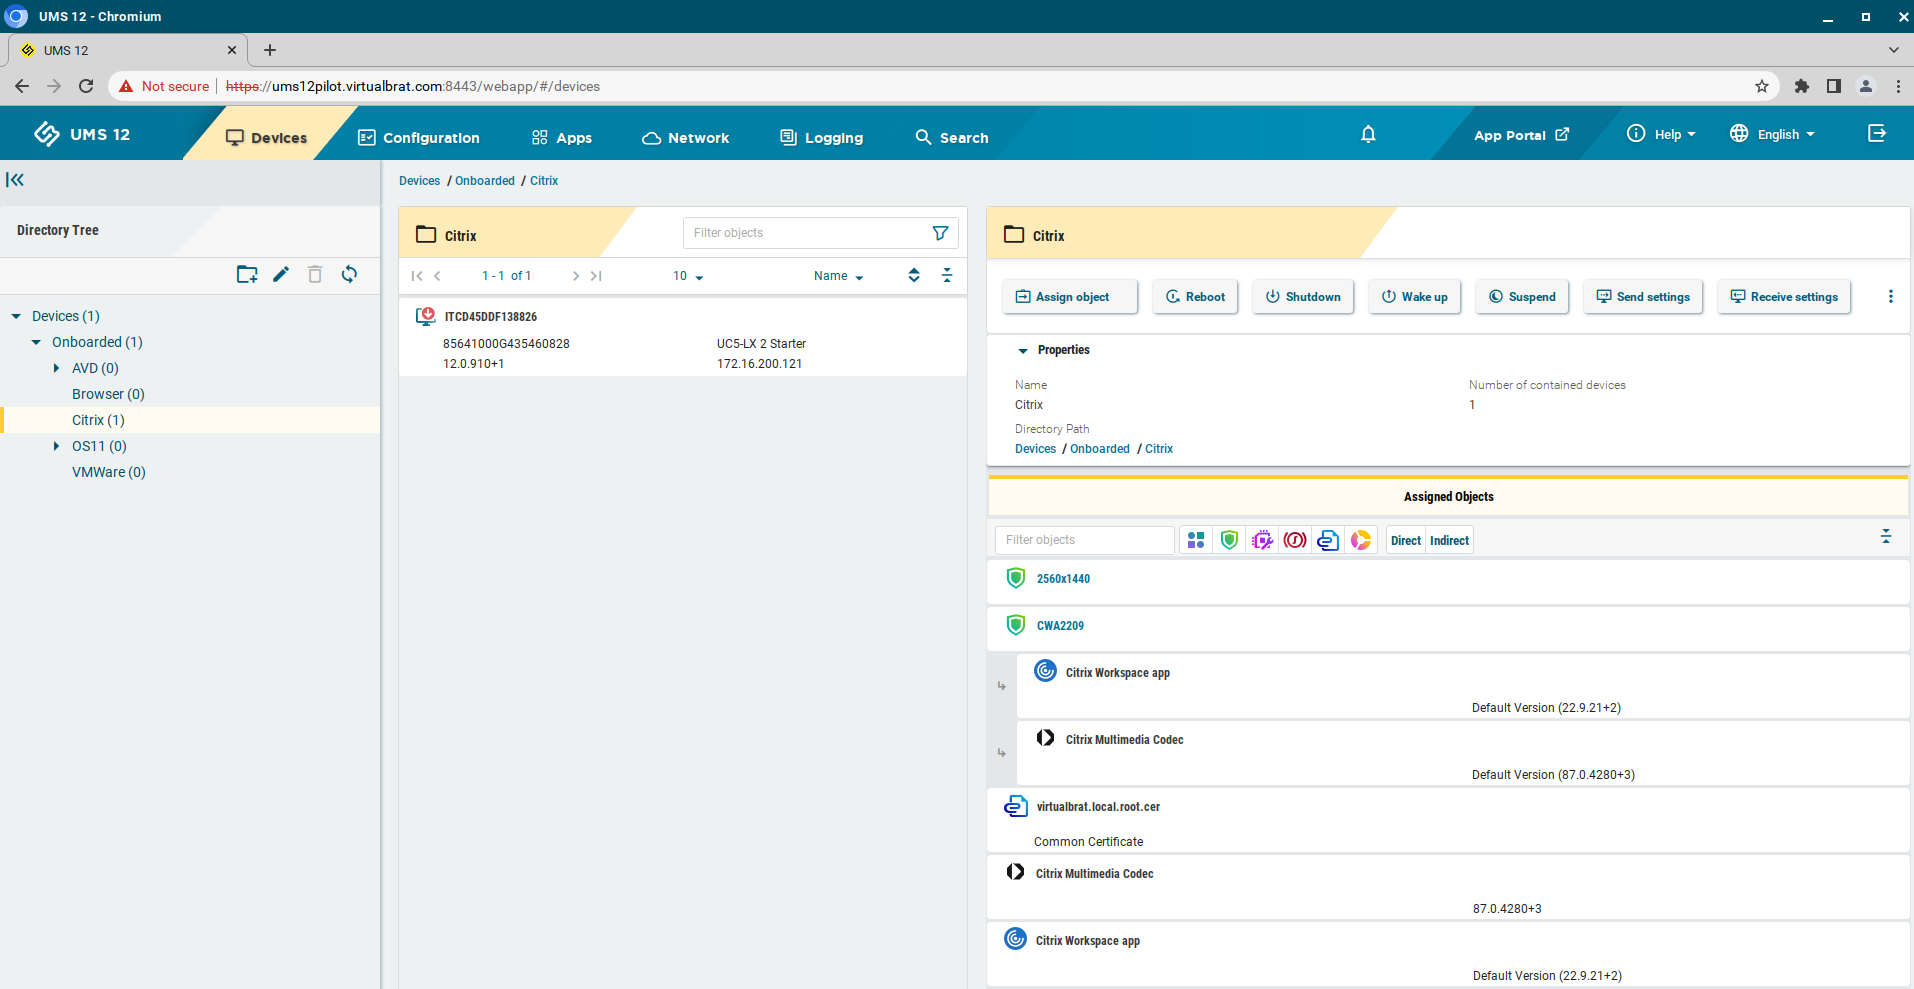
Task: Toggle Direct assigned objects filter
Action: coord(1404,539)
